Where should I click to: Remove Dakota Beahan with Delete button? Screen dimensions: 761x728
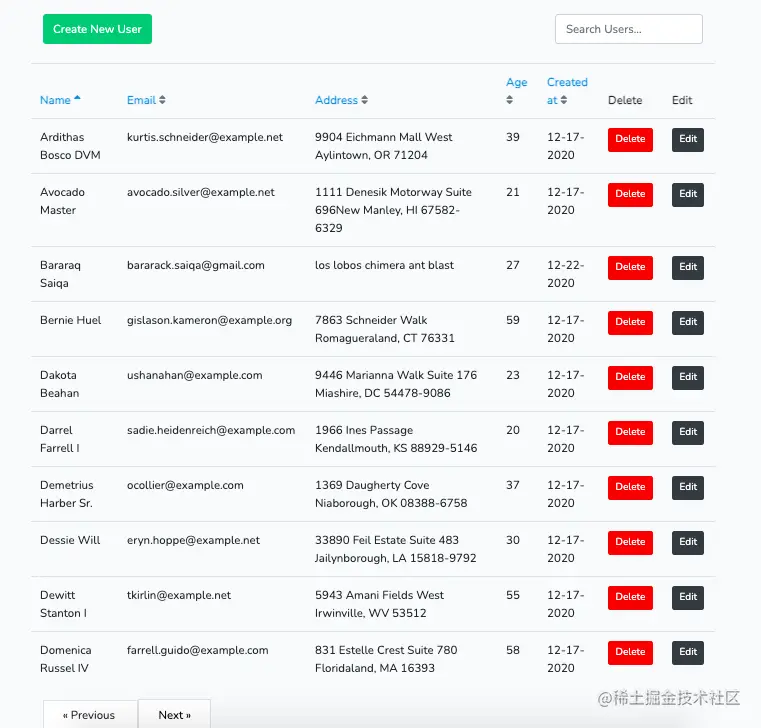click(x=630, y=377)
